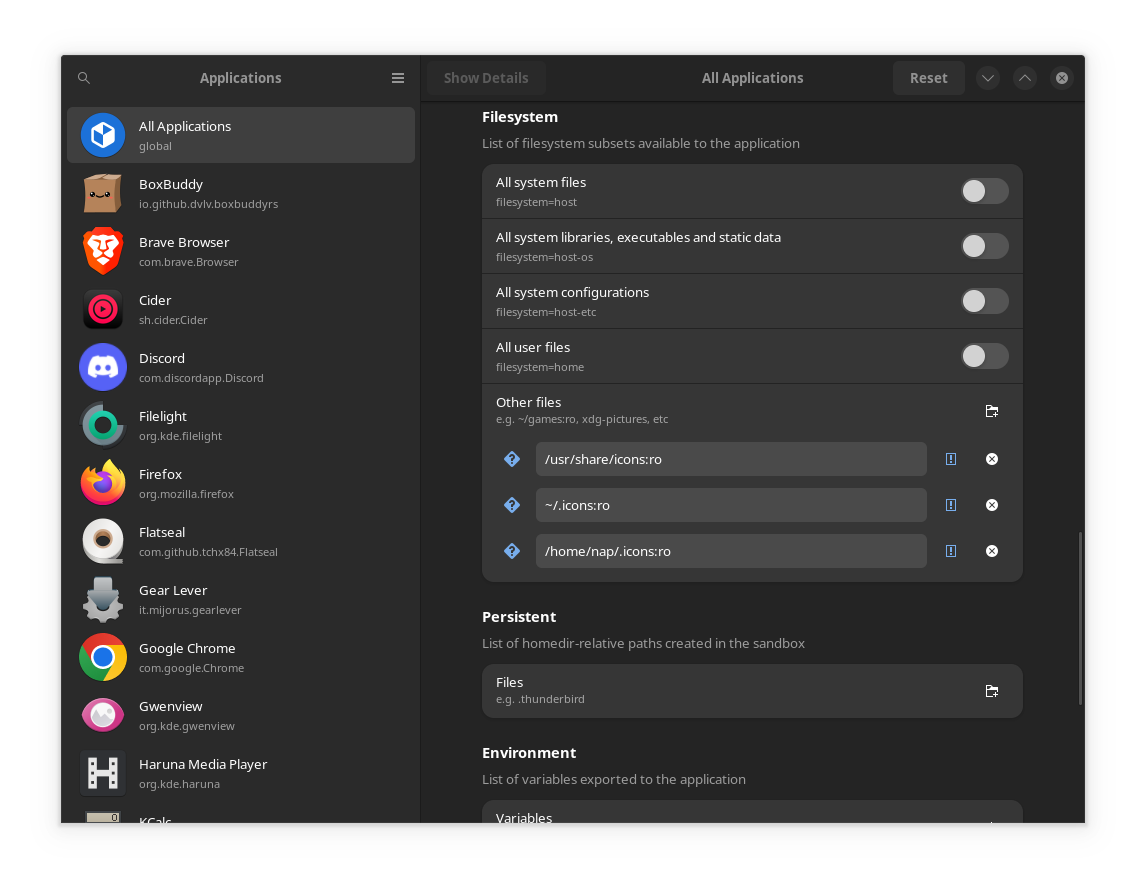Select the All Applications icon
The height and width of the screenshot is (890, 1146).
click(x=103, y=135)
